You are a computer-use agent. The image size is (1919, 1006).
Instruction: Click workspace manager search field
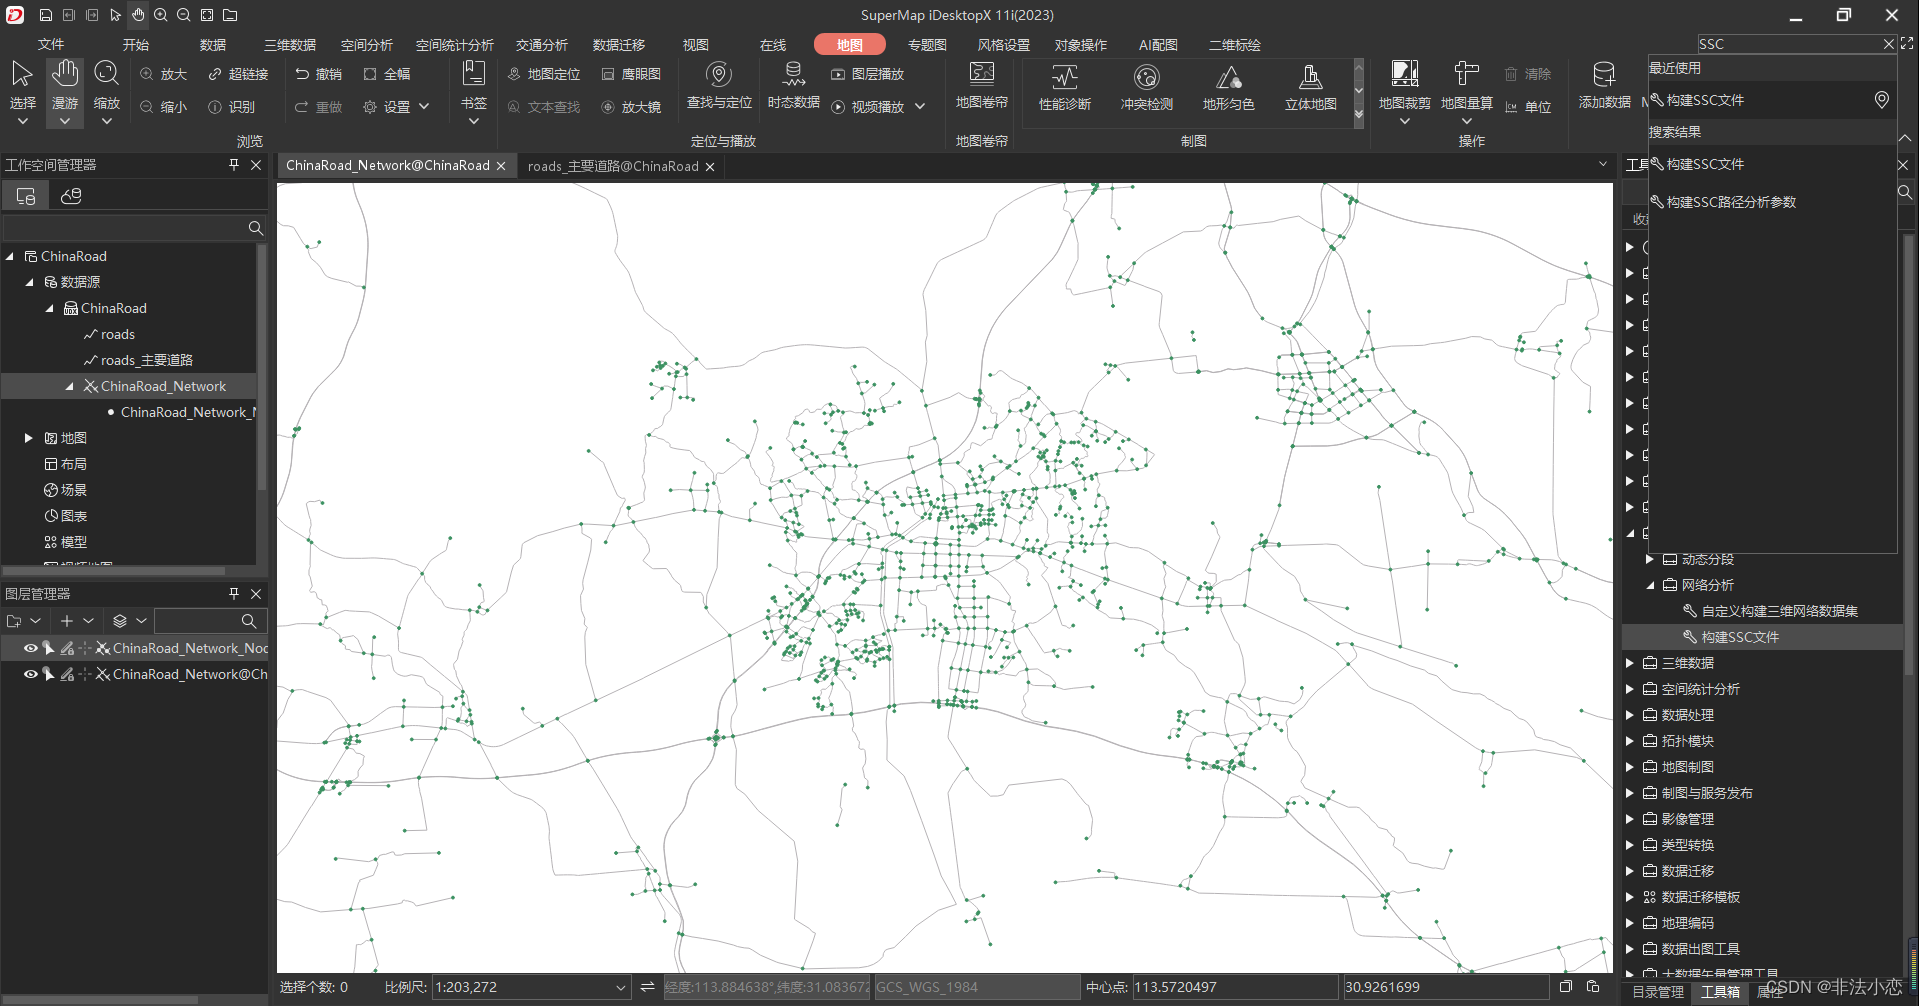click(124, 228)
